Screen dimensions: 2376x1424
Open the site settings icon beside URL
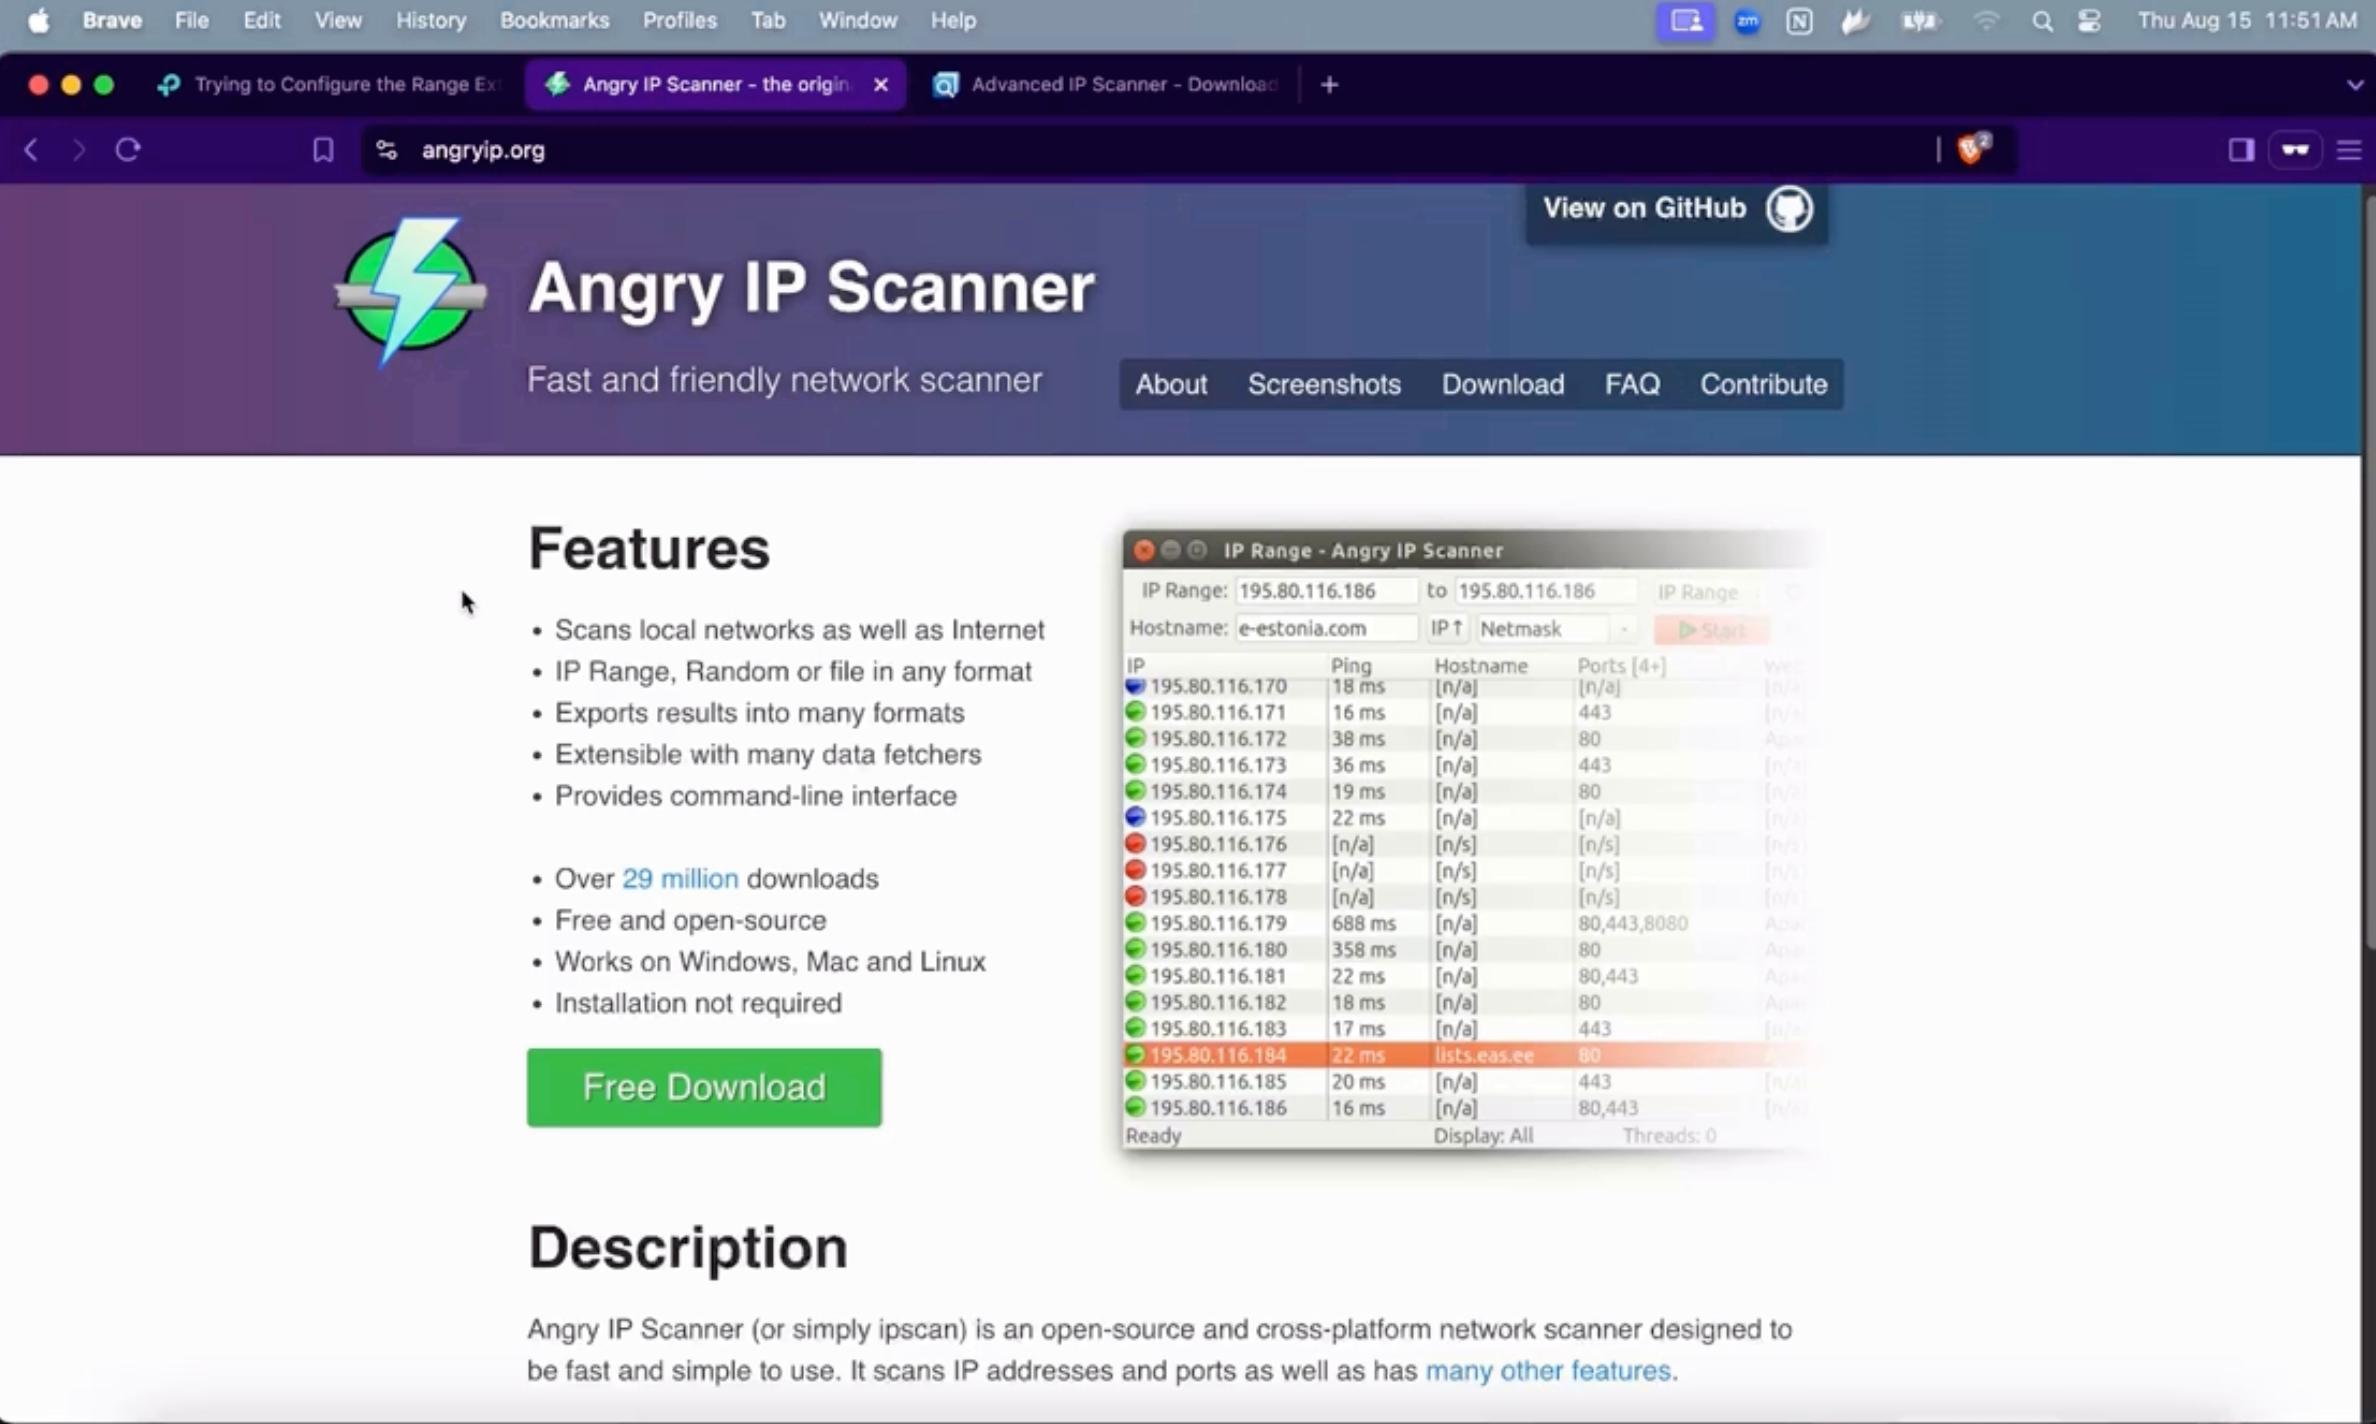(x=387, y=150)
